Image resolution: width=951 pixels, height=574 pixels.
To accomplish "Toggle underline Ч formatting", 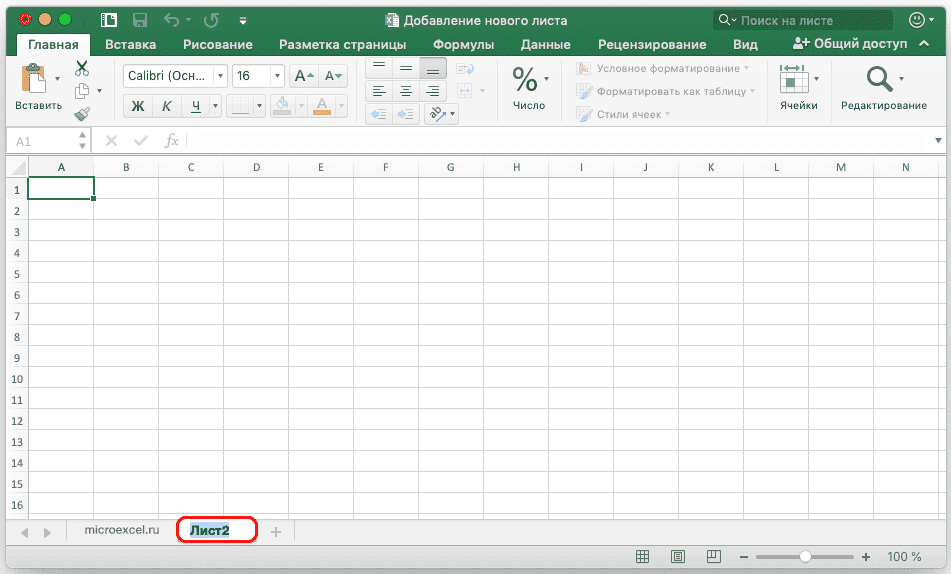I will coord(196,106).
